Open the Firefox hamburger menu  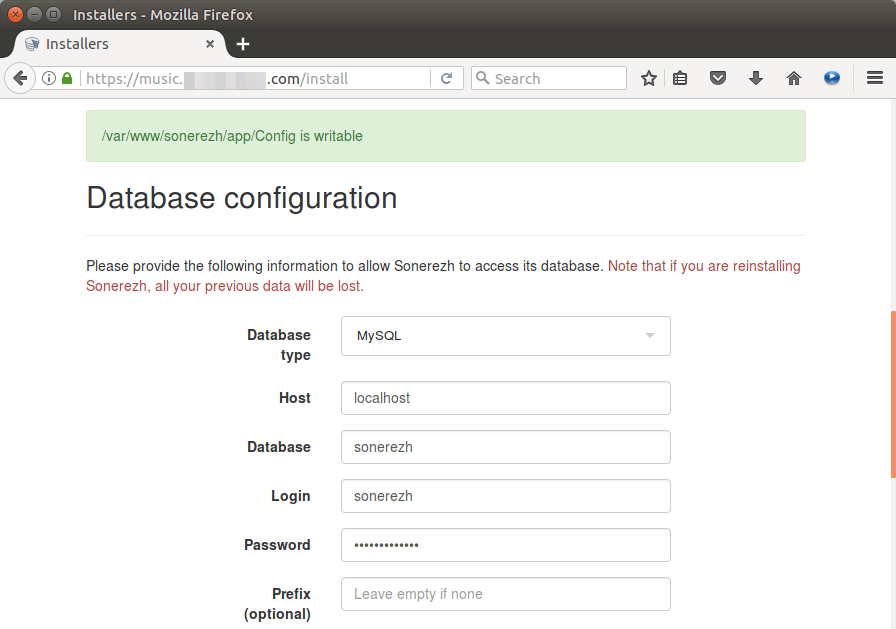point(874,78)
